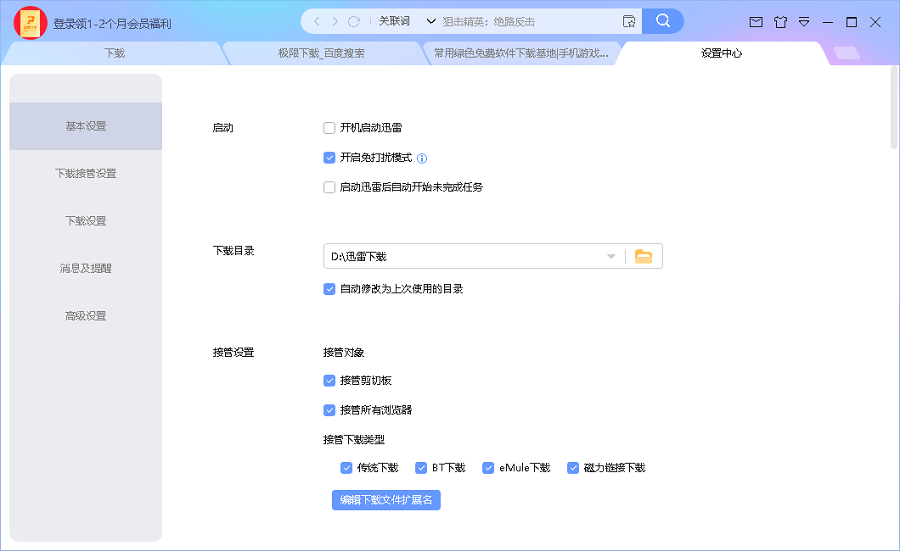
Task: Go forward with the forward arrow
Action: 335,22
